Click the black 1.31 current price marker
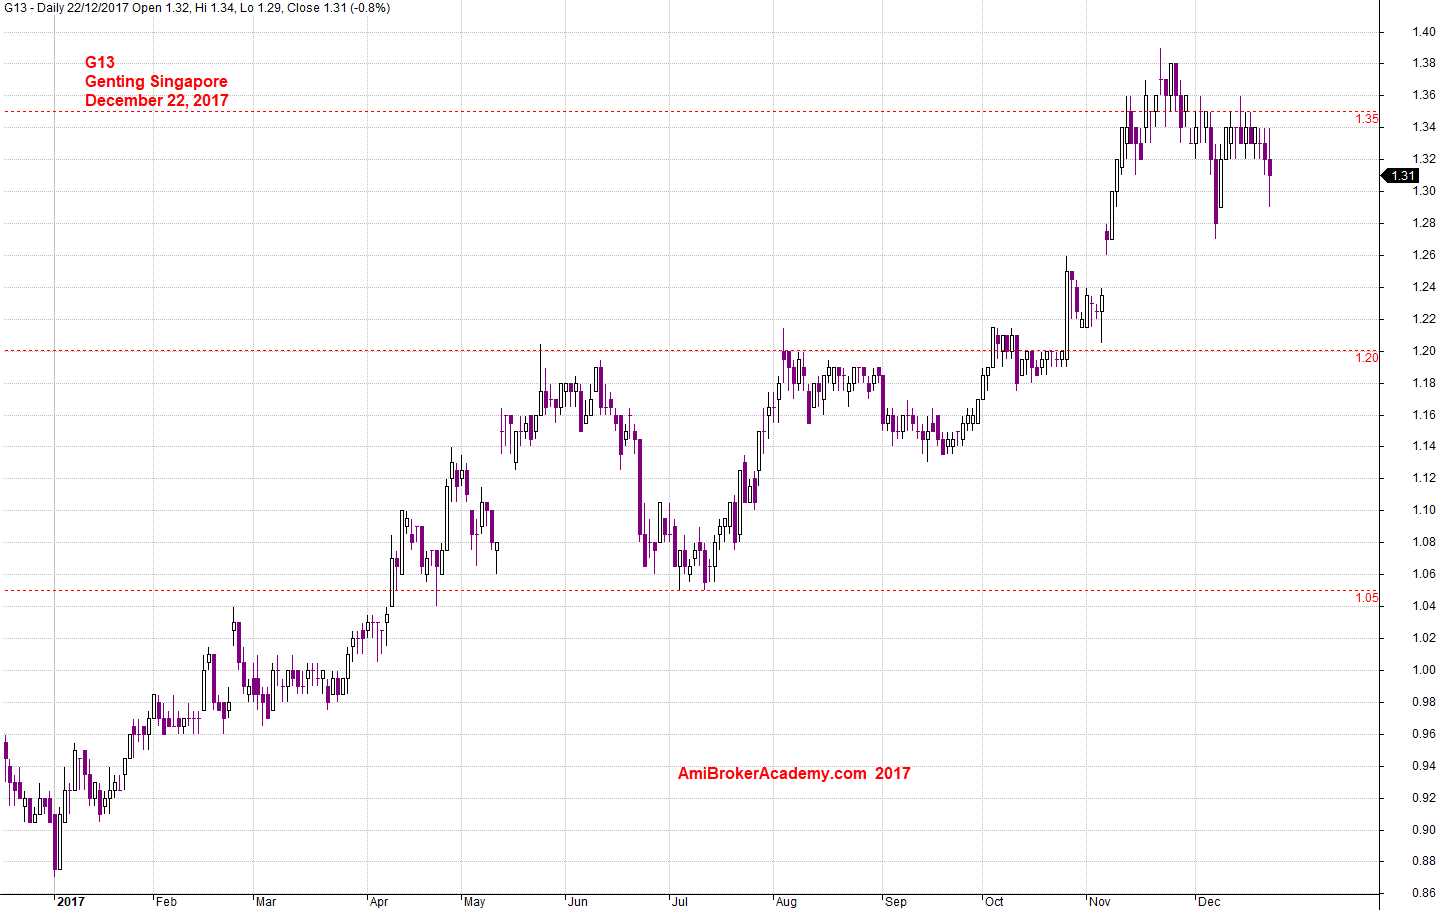 tap(1402, 176)
